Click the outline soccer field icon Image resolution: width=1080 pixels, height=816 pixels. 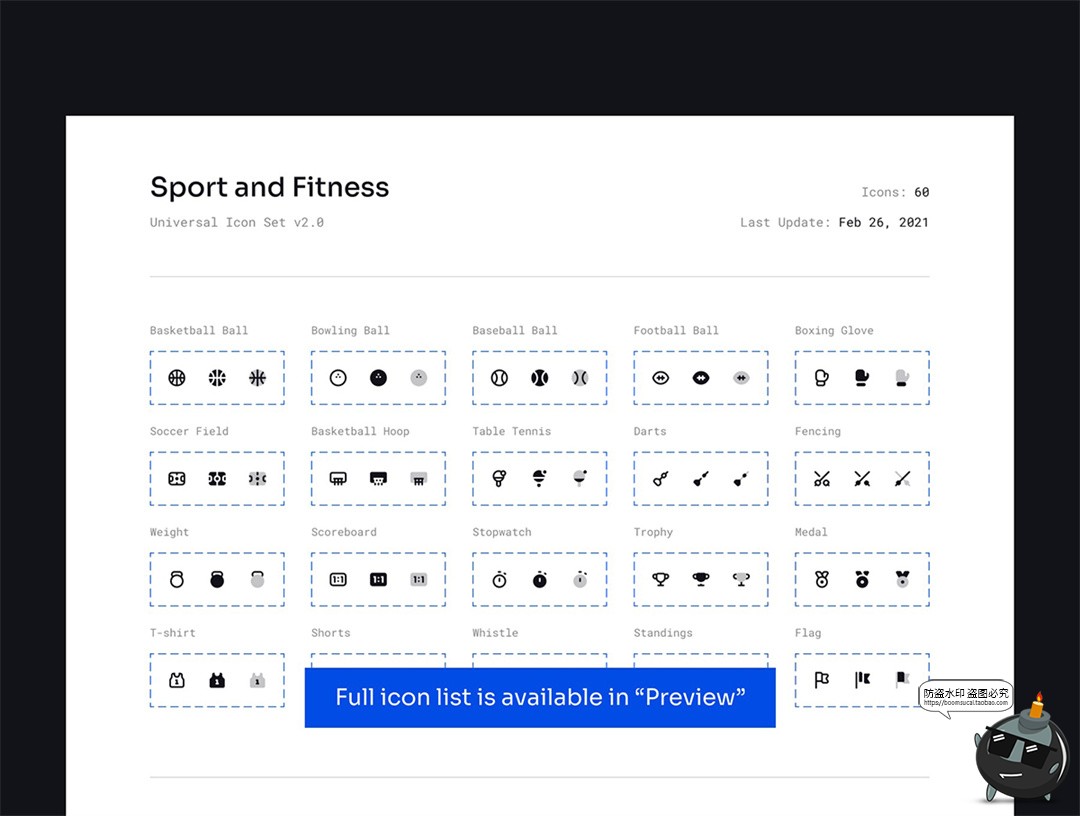coord(177,479)
